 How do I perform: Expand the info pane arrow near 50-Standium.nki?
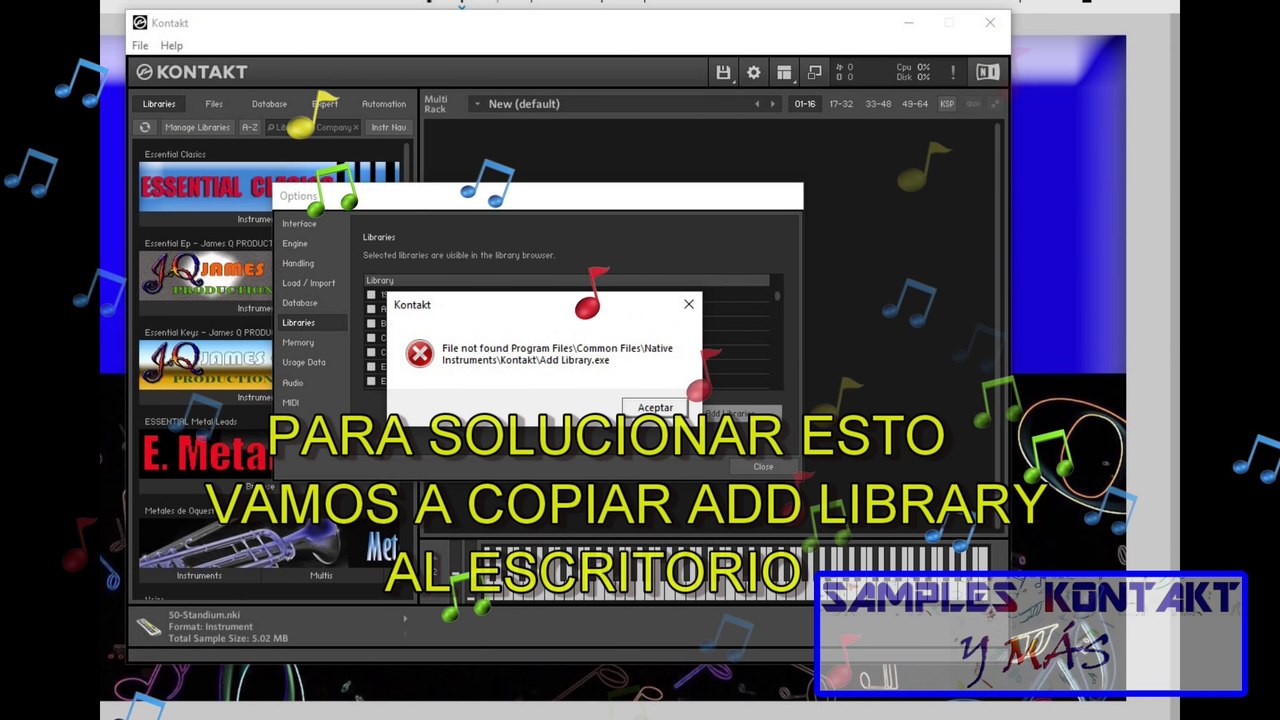coord(405,618)
